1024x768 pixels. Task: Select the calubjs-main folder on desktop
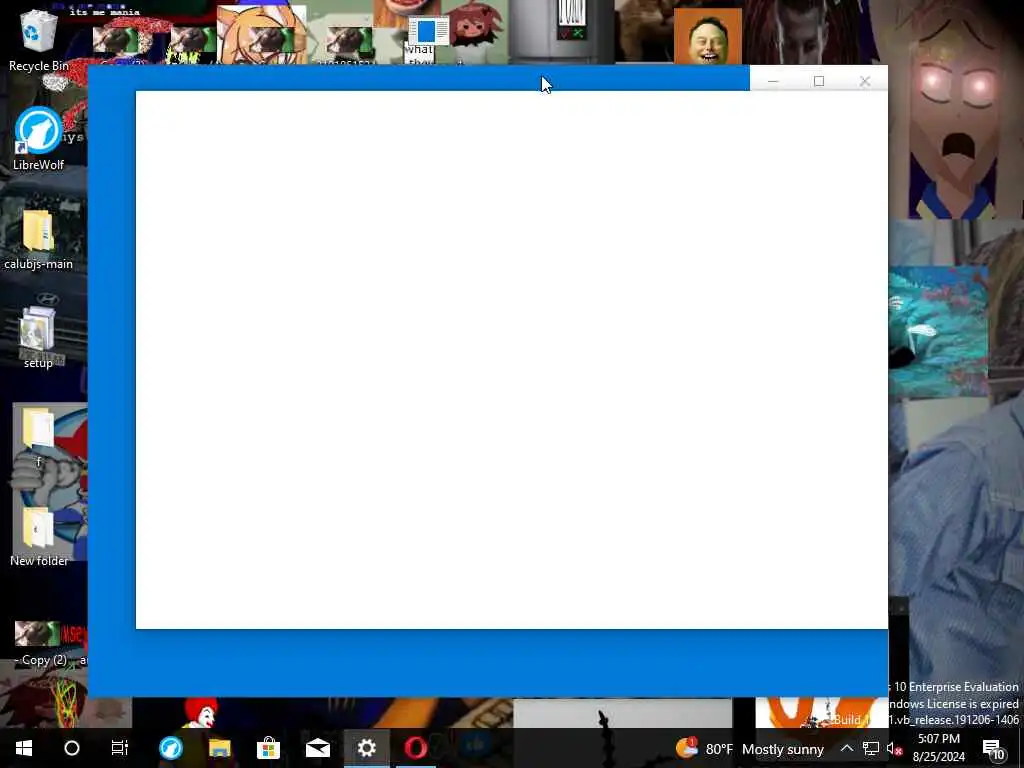(38, 239)
